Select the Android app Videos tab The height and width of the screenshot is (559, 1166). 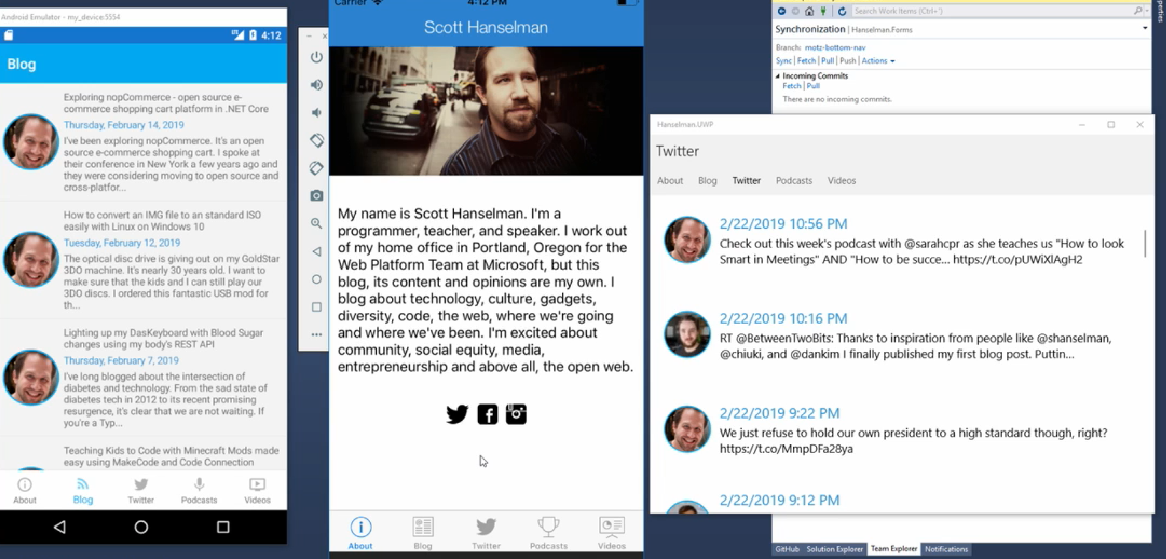click(257, 491)
